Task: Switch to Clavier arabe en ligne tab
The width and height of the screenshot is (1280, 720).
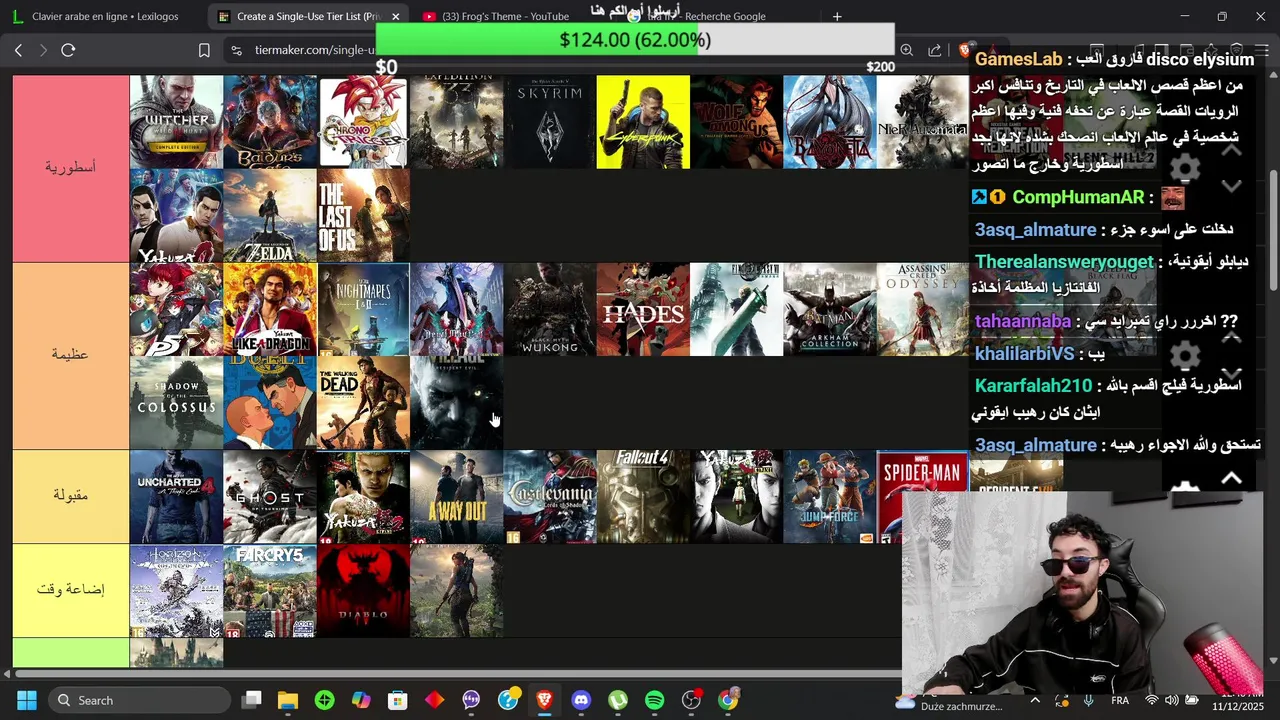Action: click(105, 16)
